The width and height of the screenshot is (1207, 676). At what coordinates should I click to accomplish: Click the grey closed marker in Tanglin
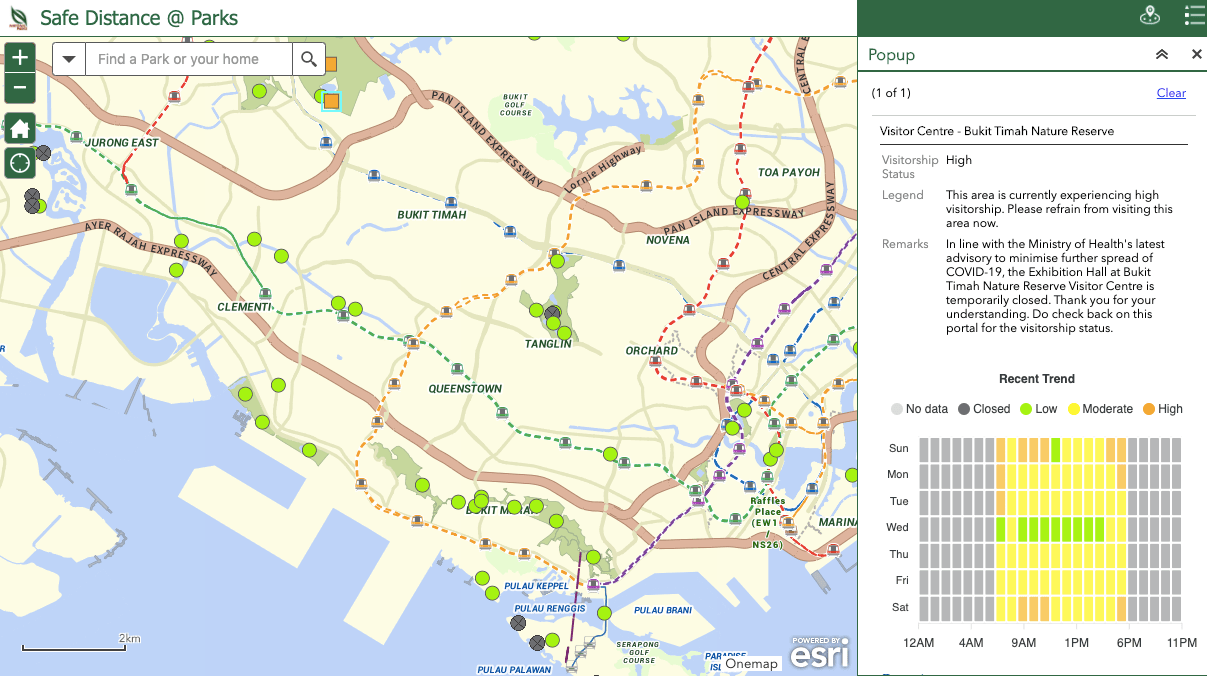[x=553, y=313]
